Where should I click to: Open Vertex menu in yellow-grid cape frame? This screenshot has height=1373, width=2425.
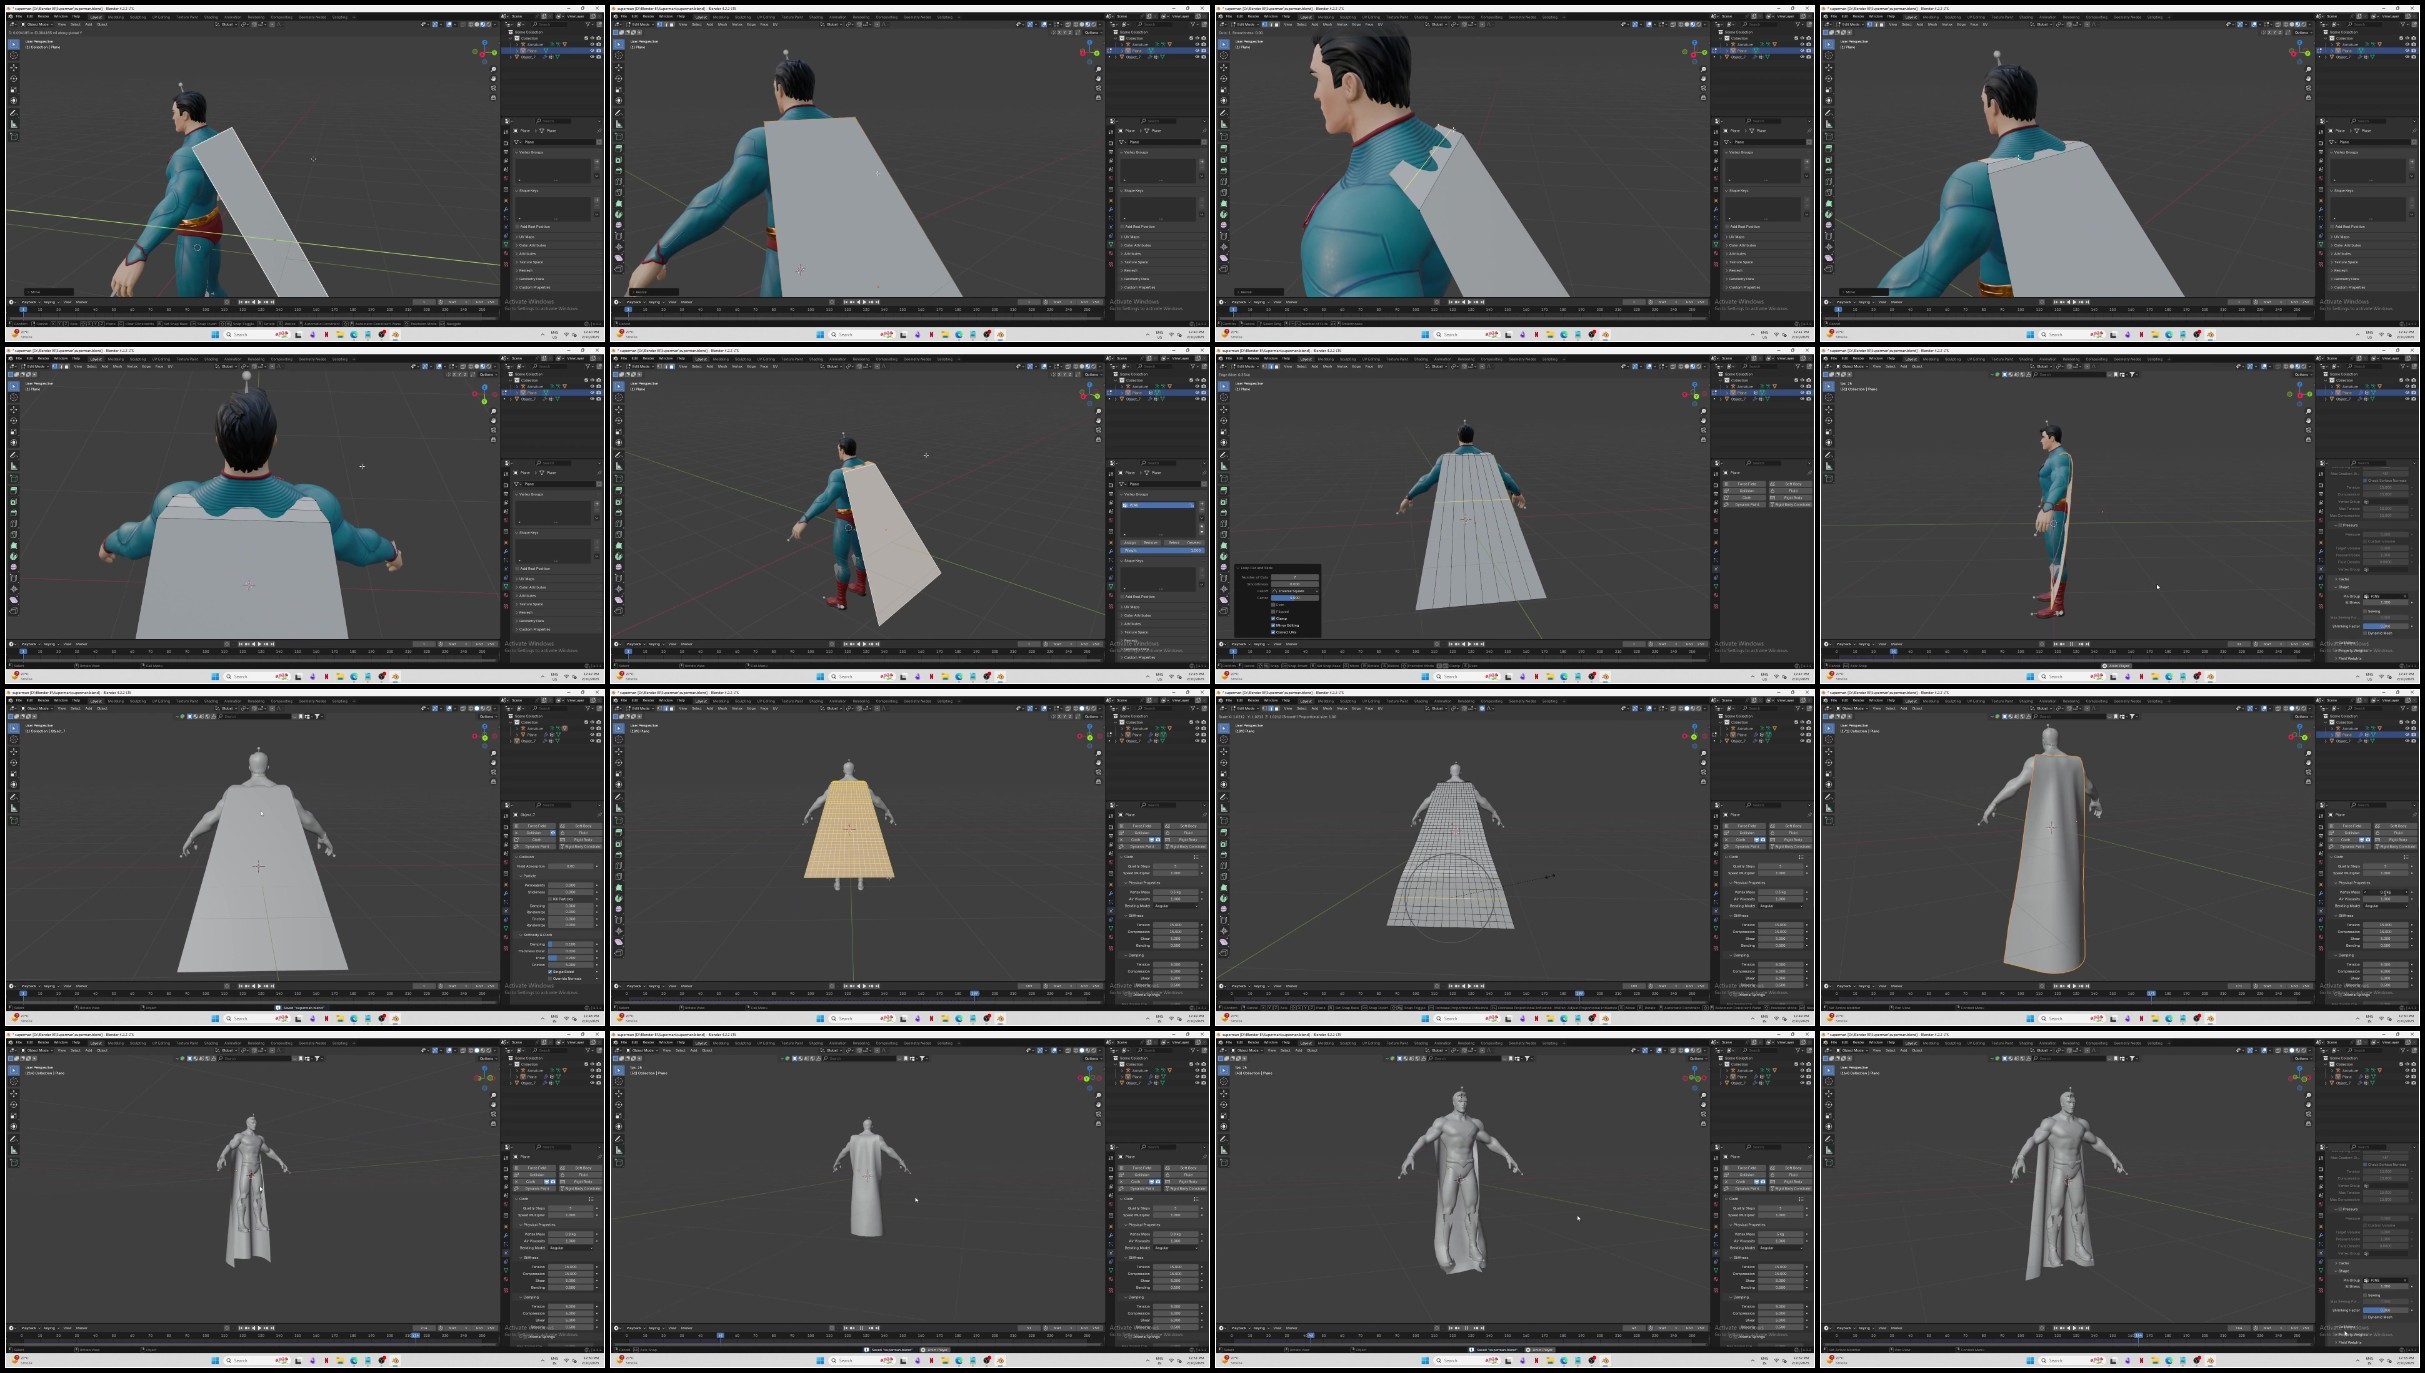click(x=737, y=708)
